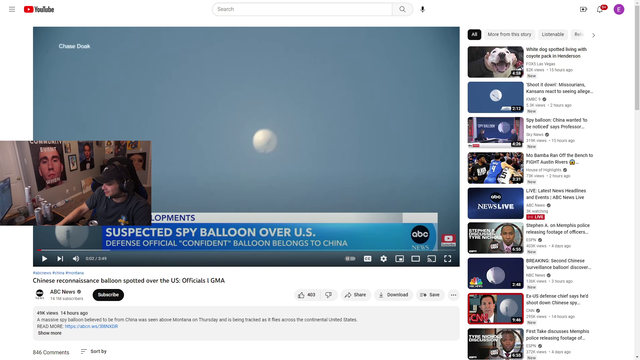Show next filter chips with arrow
The width and height of the screenshot is (640, 360).
tap(593, 35)
